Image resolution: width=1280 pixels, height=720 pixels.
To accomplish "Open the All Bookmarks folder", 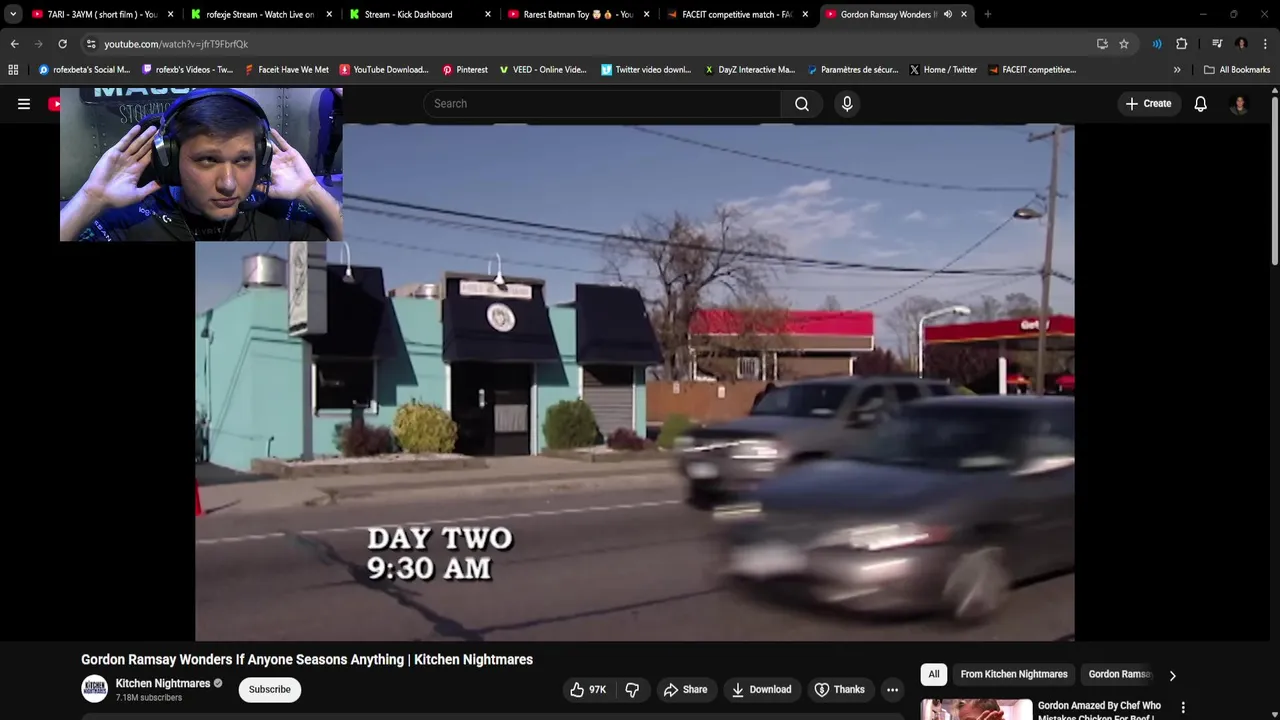I will [x=1237, y=70].
